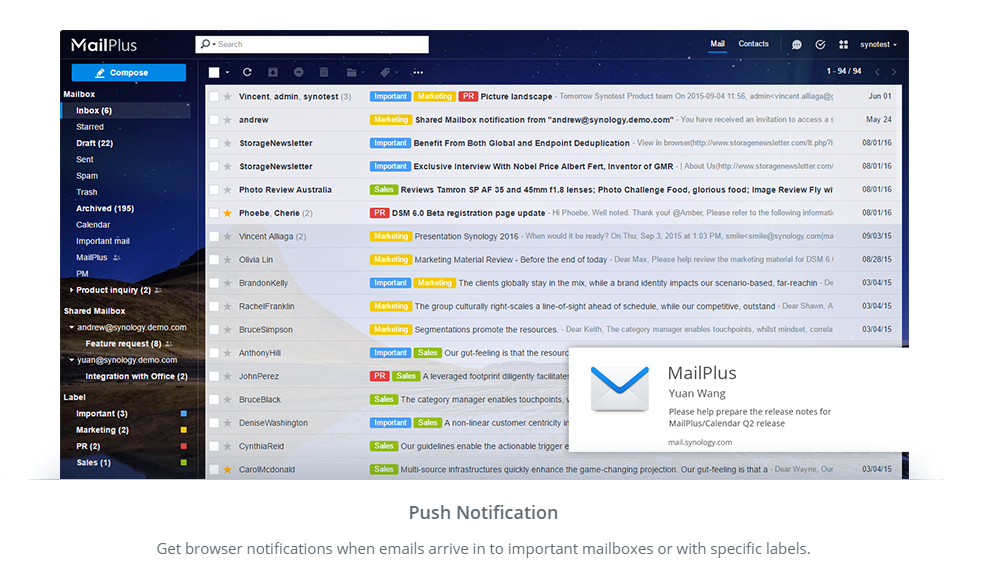The image size is (994, 576).
Task: Open Archived (195) folder
Action: pos(105,208)
